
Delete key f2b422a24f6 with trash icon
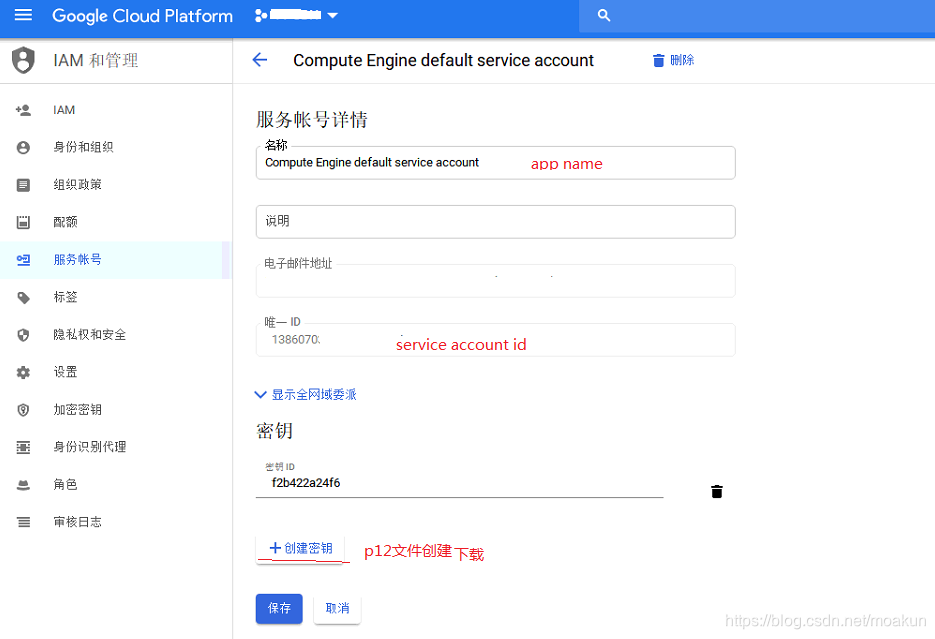click(717, 492)
